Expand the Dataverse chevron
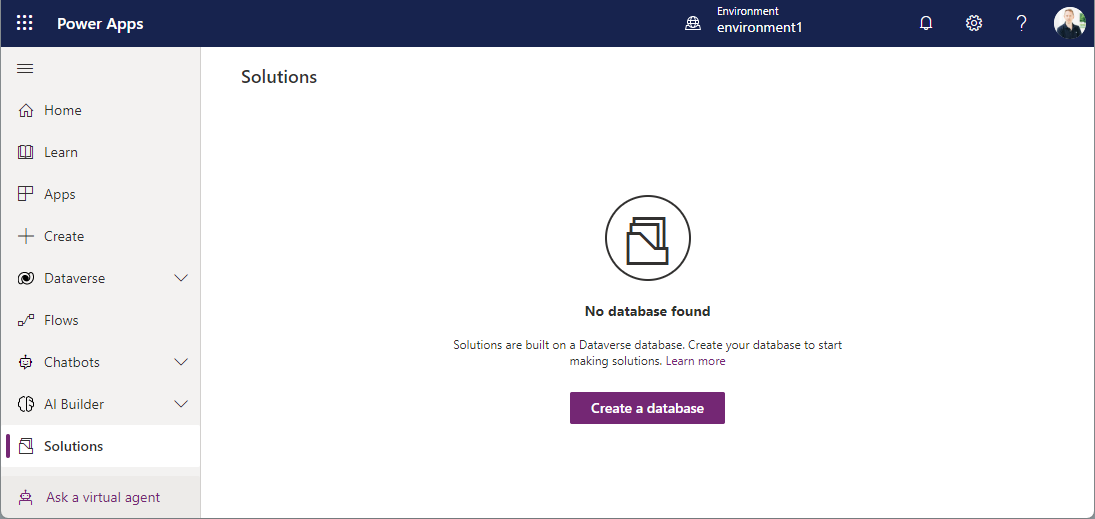 [x=181, y=278]
